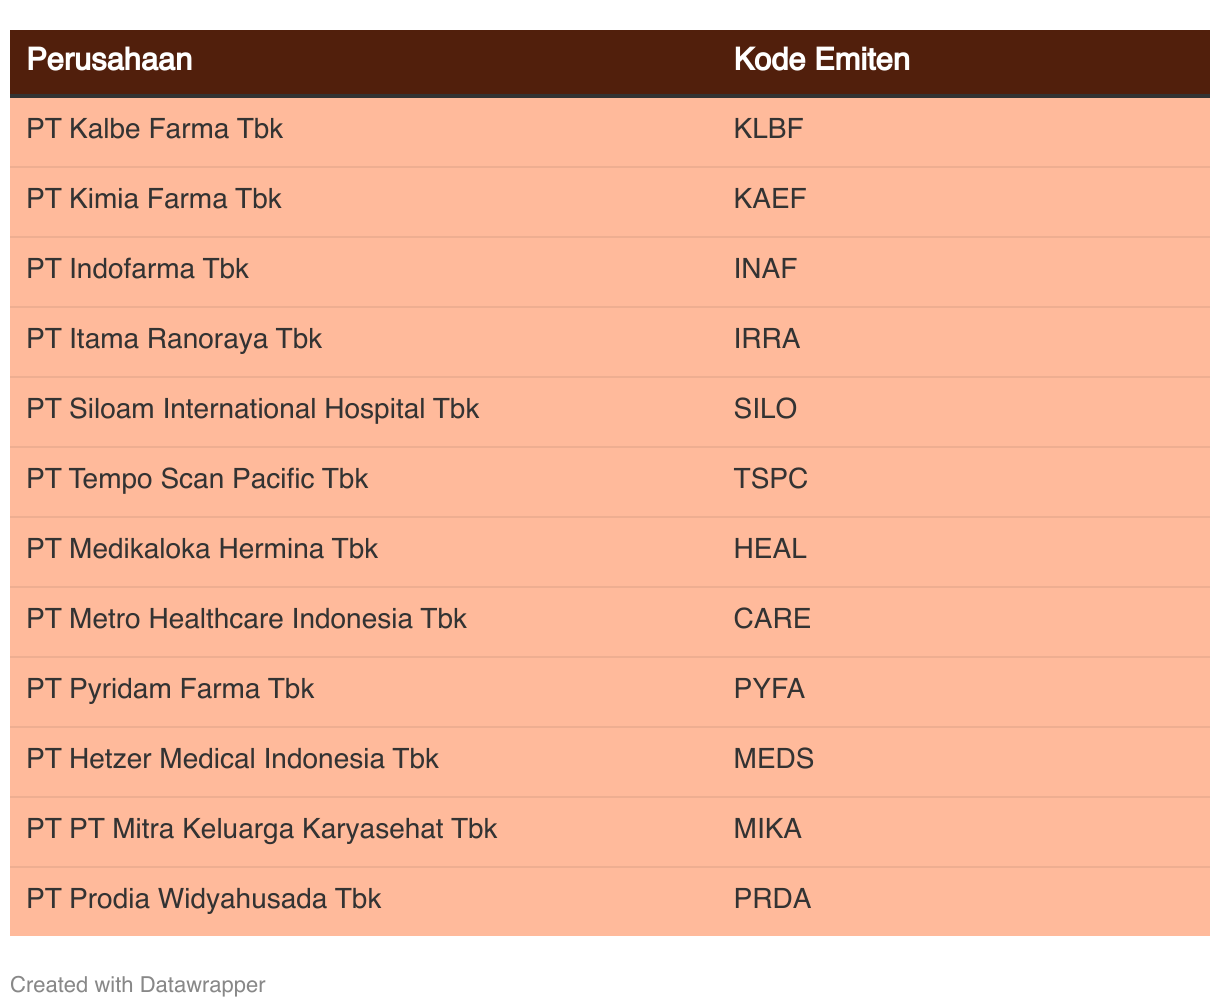This screenshot has width=1220, height=1008.
Task: Click the PRDA ticker code
Action: [x=772, y=899]
